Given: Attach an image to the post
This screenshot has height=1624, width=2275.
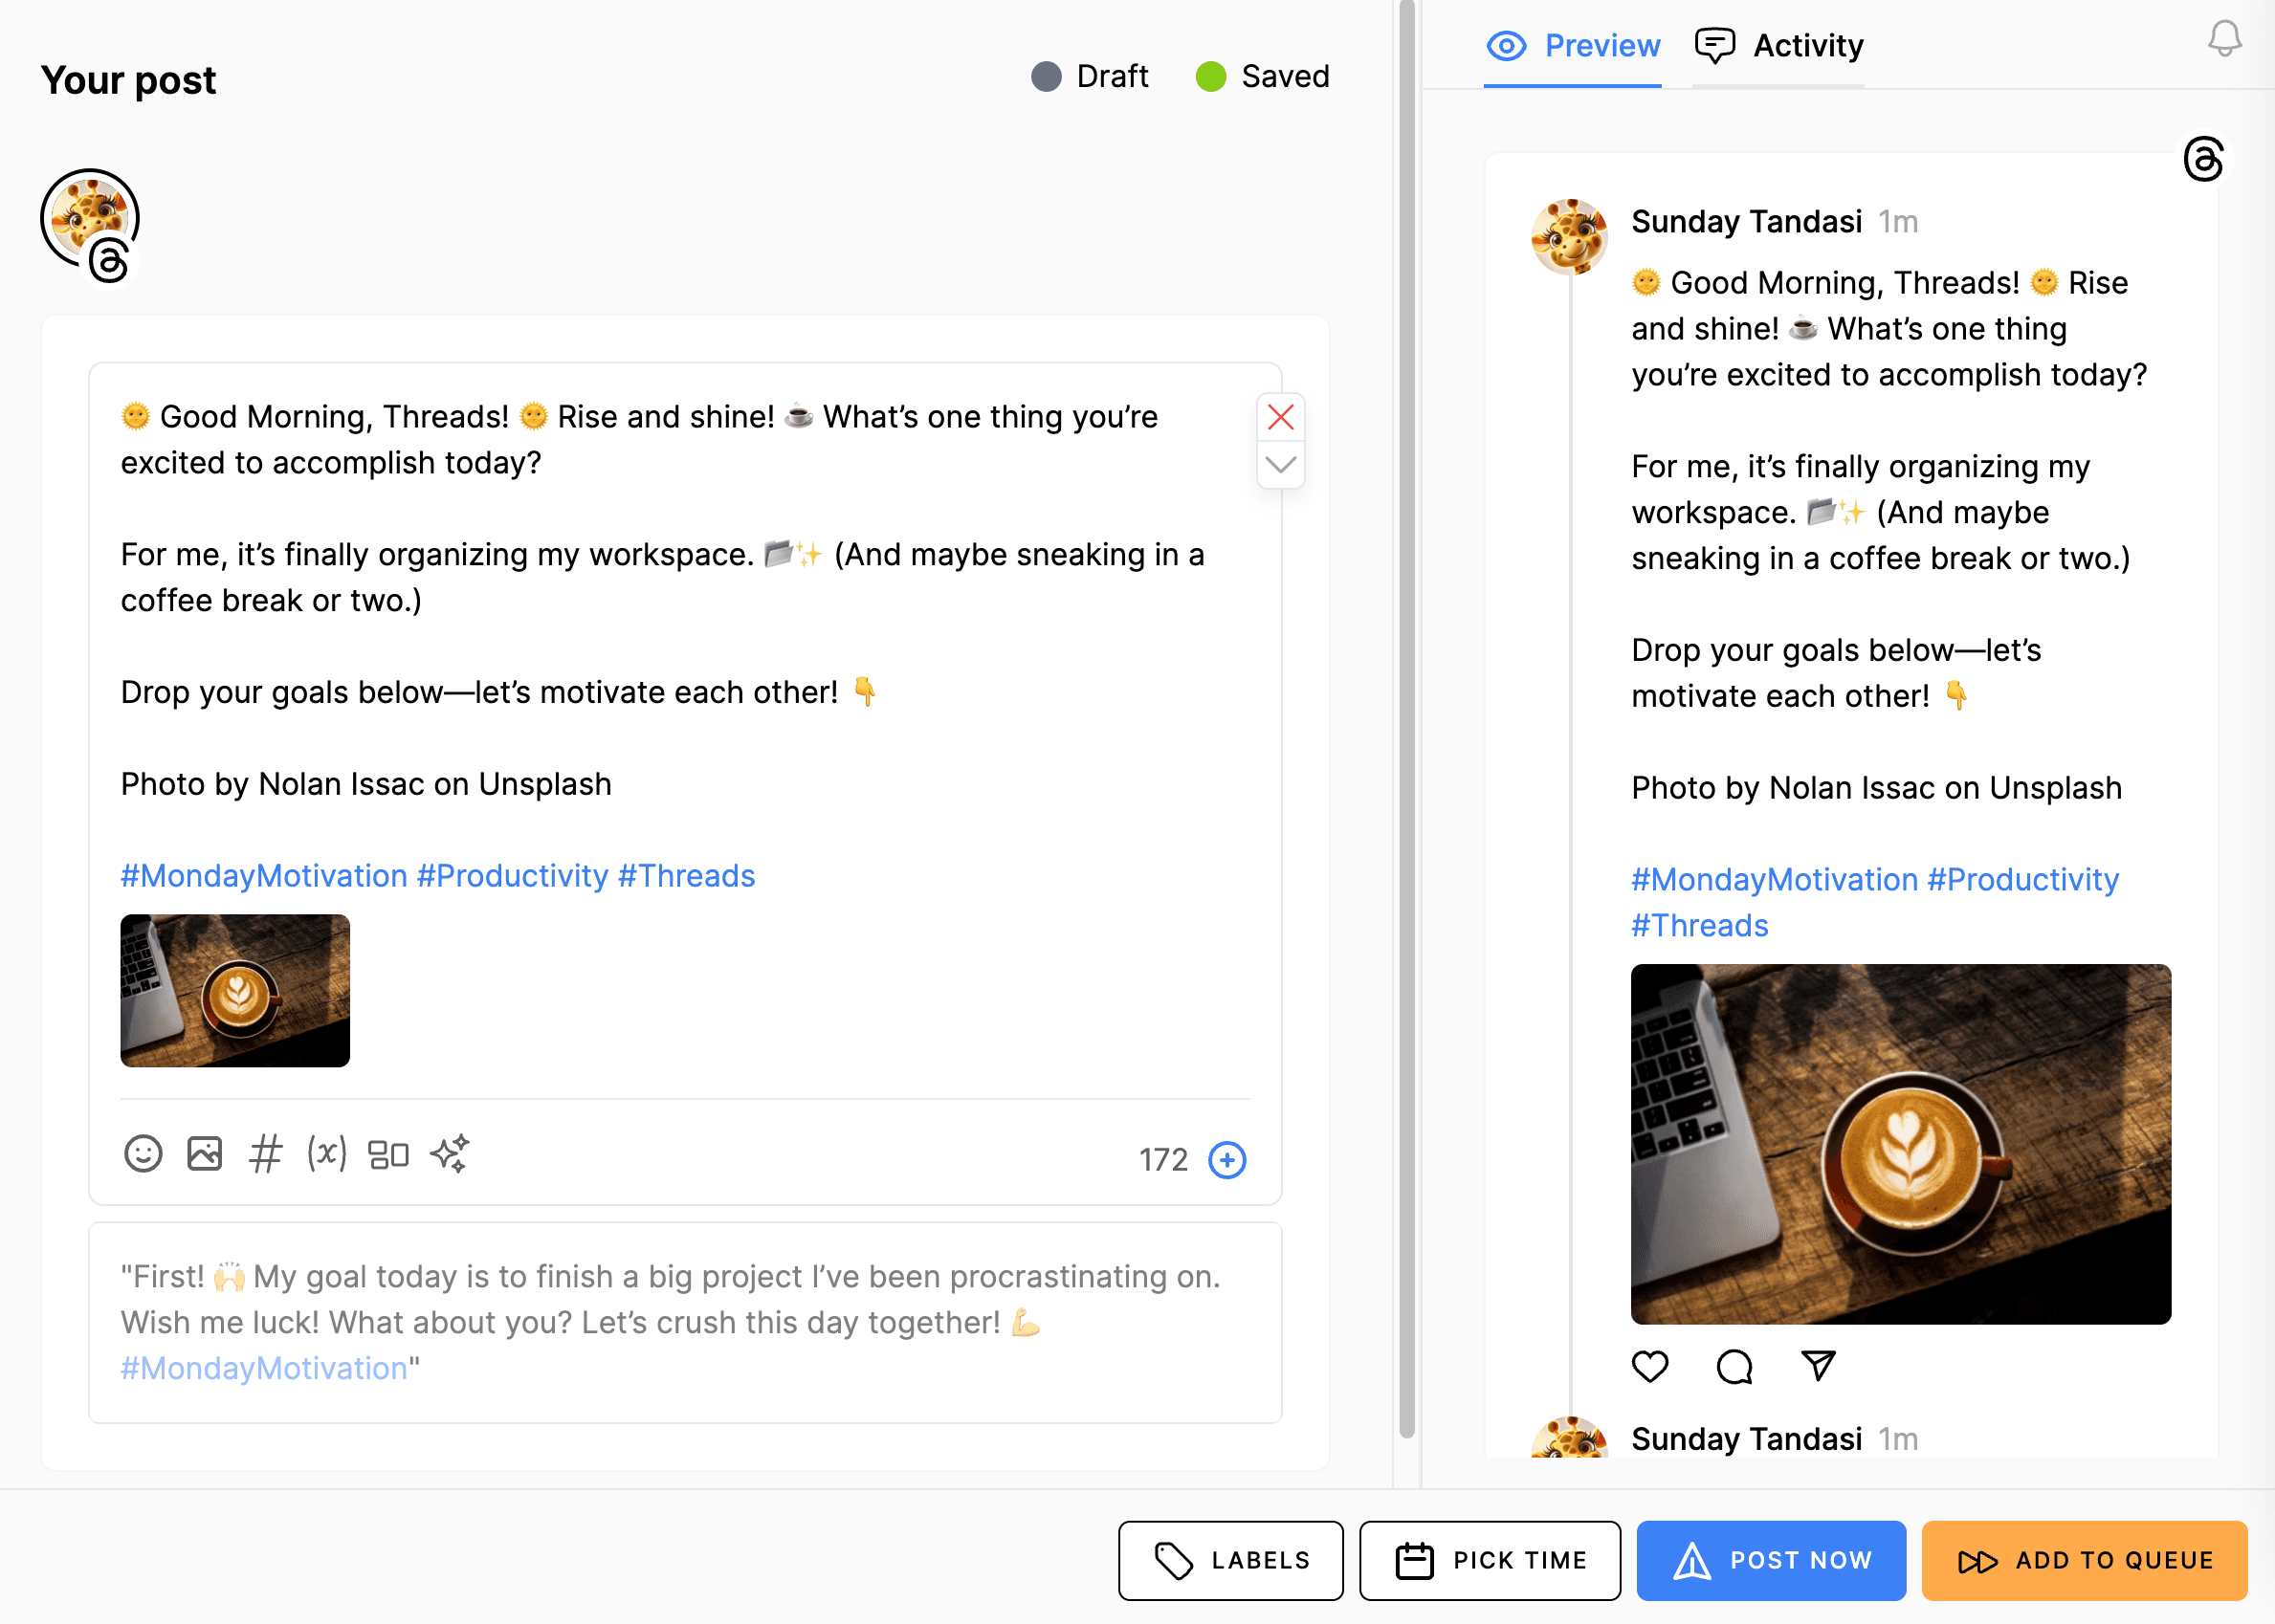Looking at the screenshot, I should tap(204, 1153).
